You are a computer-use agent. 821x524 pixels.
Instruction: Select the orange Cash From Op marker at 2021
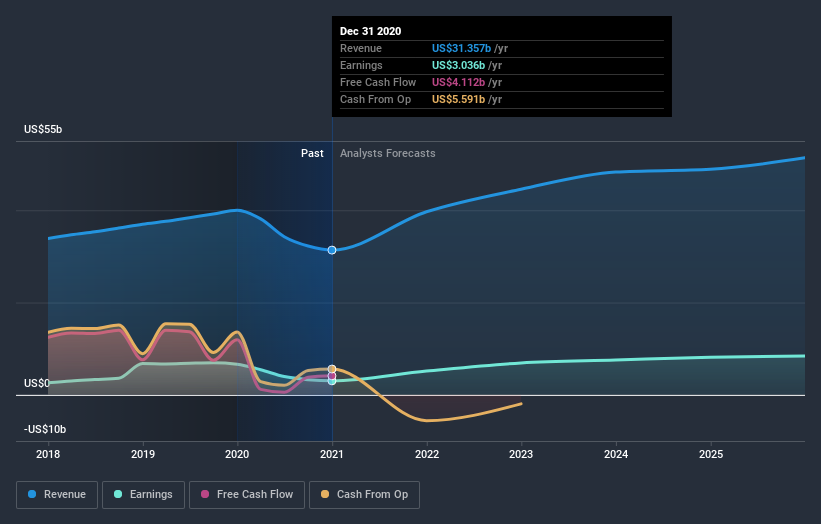(x=332, y=369)
